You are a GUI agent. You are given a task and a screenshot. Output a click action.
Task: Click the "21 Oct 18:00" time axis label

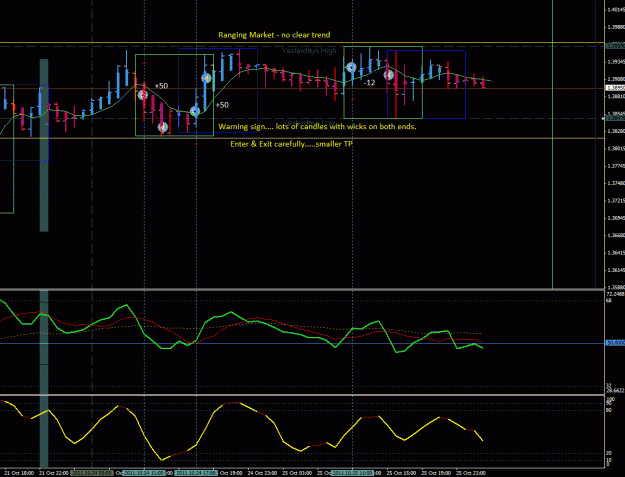click(20, 473)
